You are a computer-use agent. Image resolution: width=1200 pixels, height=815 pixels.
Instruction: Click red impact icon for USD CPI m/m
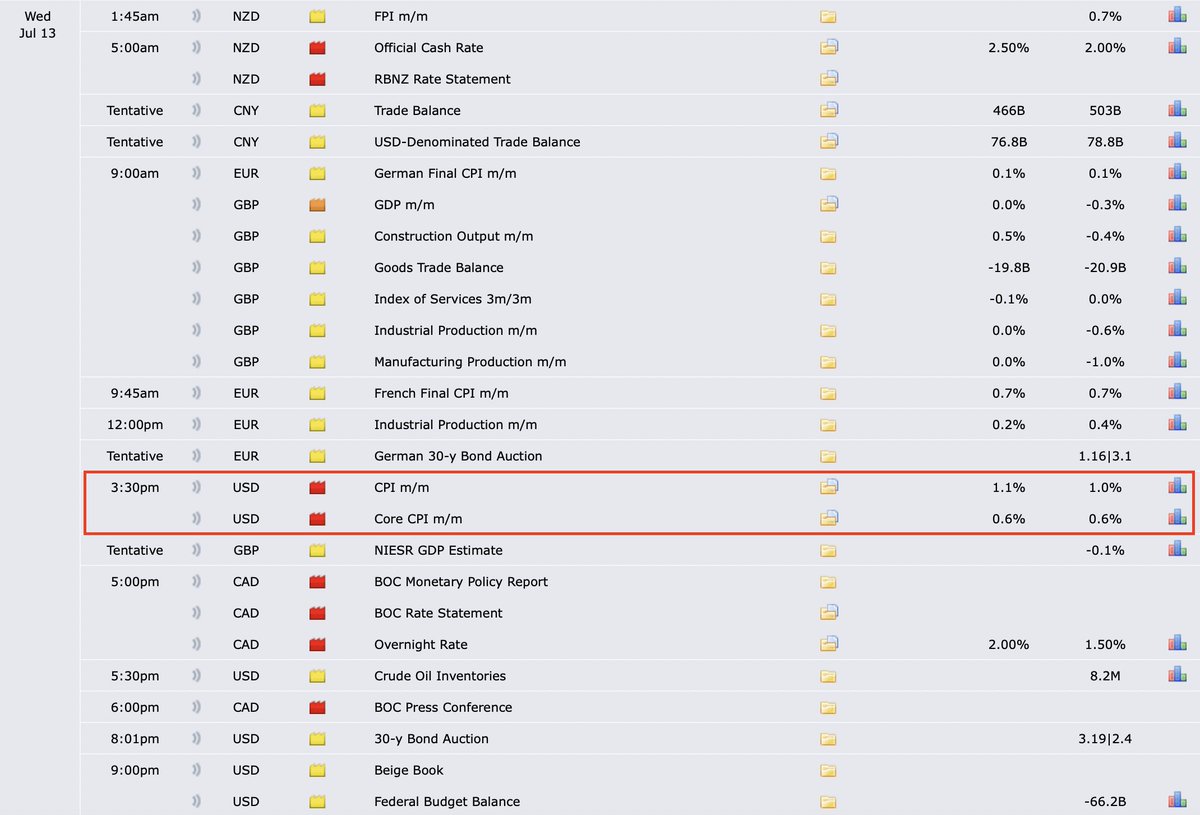(318, 487)
